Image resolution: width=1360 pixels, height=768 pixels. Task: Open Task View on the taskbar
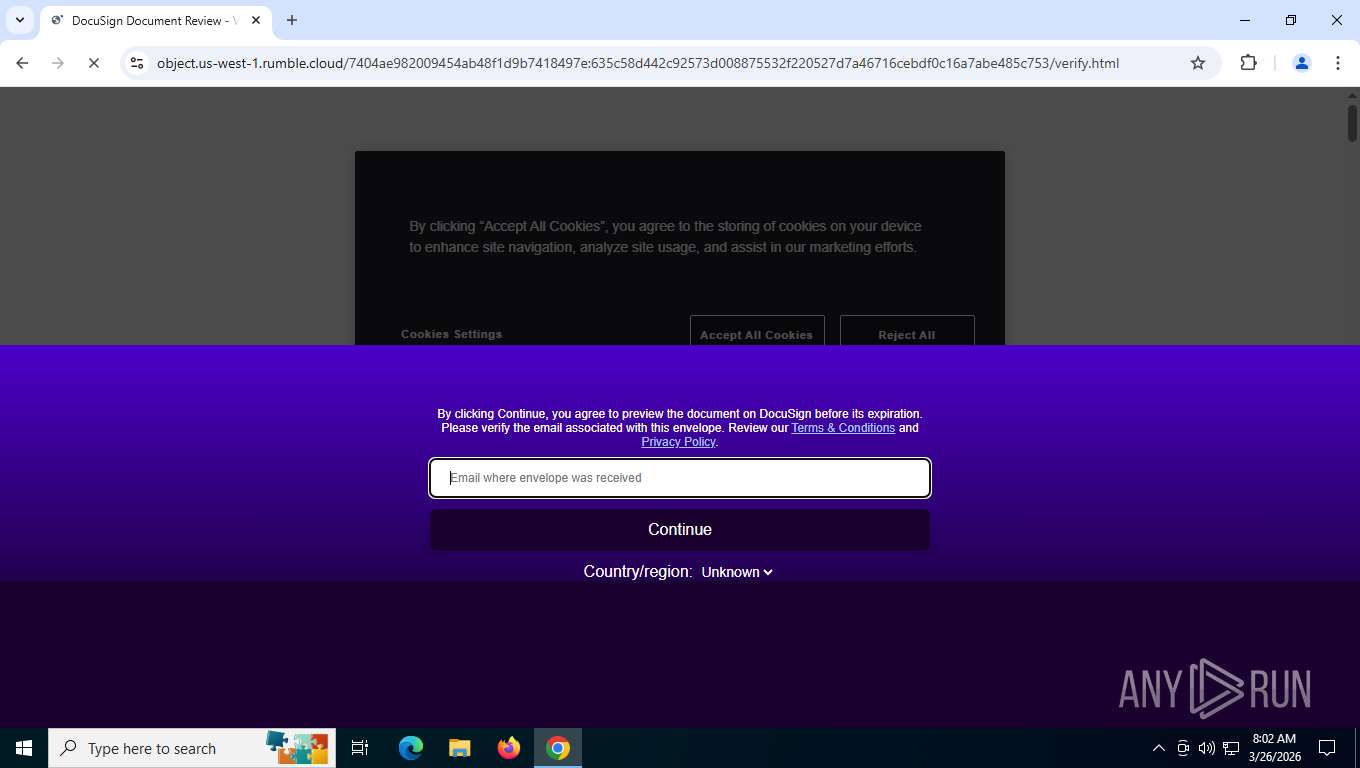[x=360, y=748]
